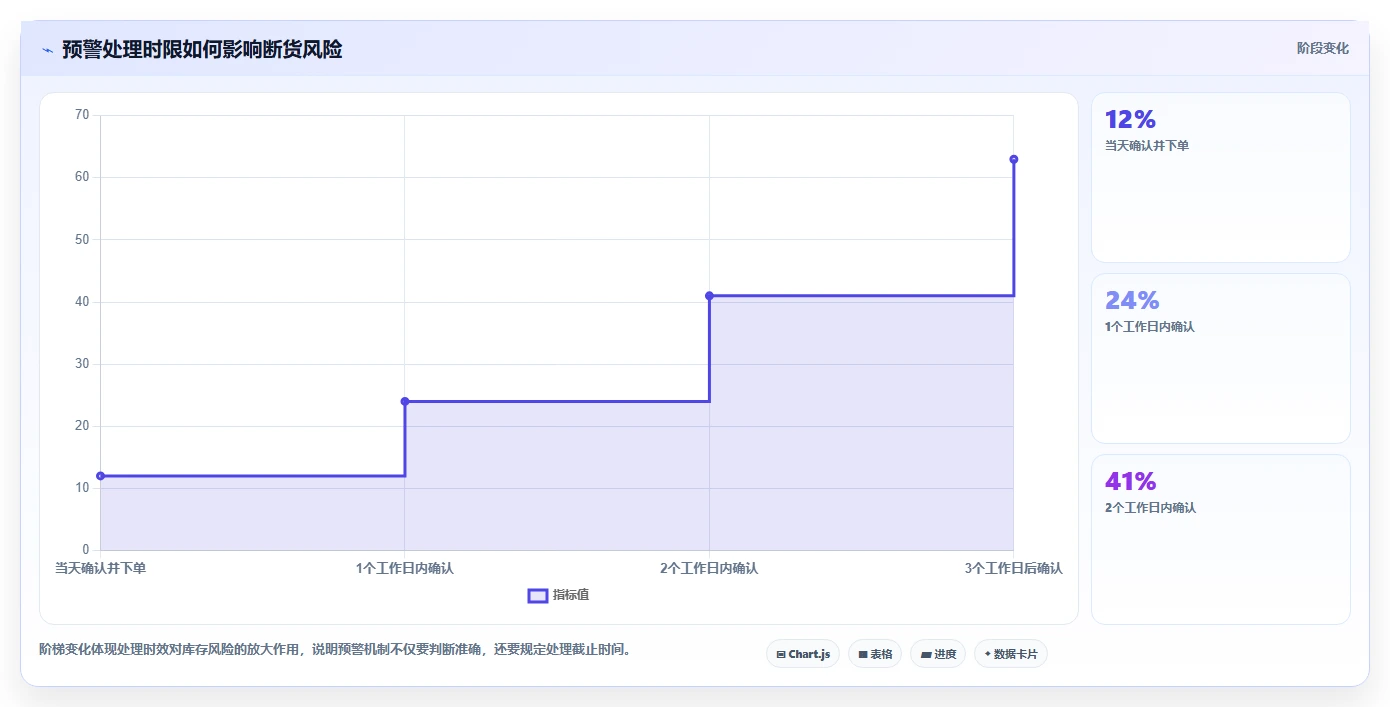Select the 进度 tag chip

(938, 654)
